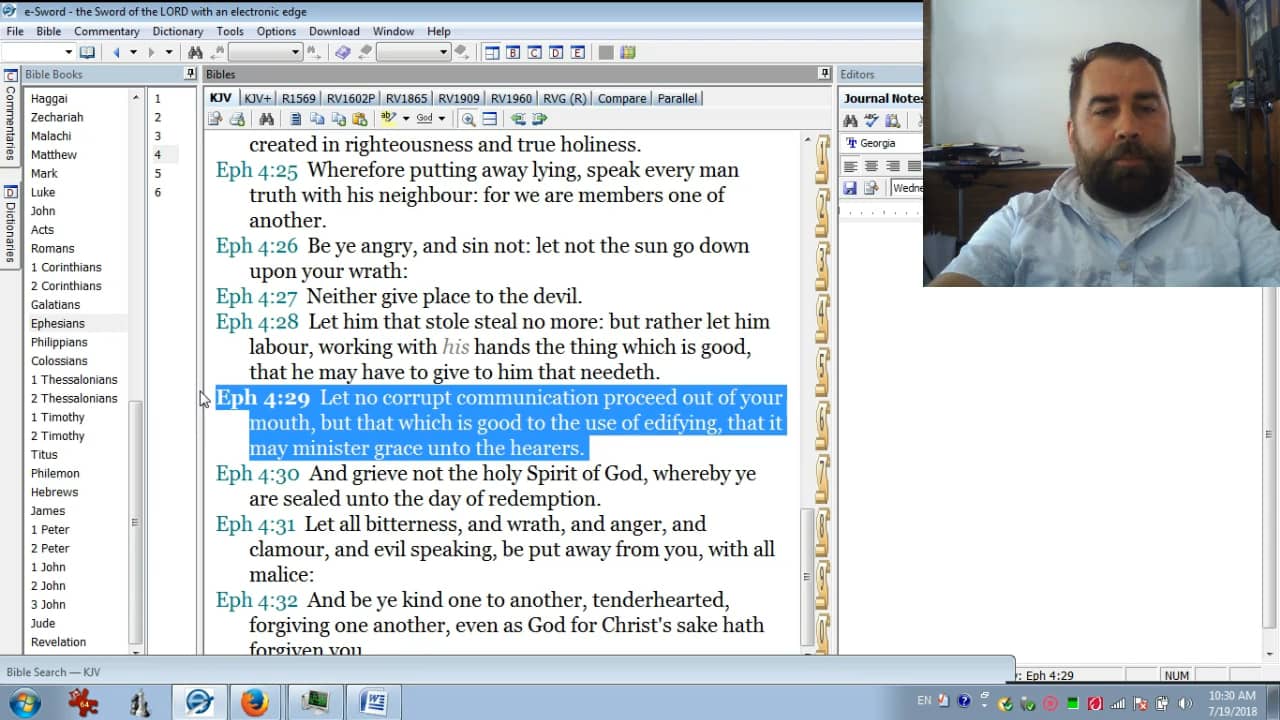Switch to the RV1960 Bible tab
Image resolution: width=1280 pixels, height=720 pixels.
coord(511,98)
